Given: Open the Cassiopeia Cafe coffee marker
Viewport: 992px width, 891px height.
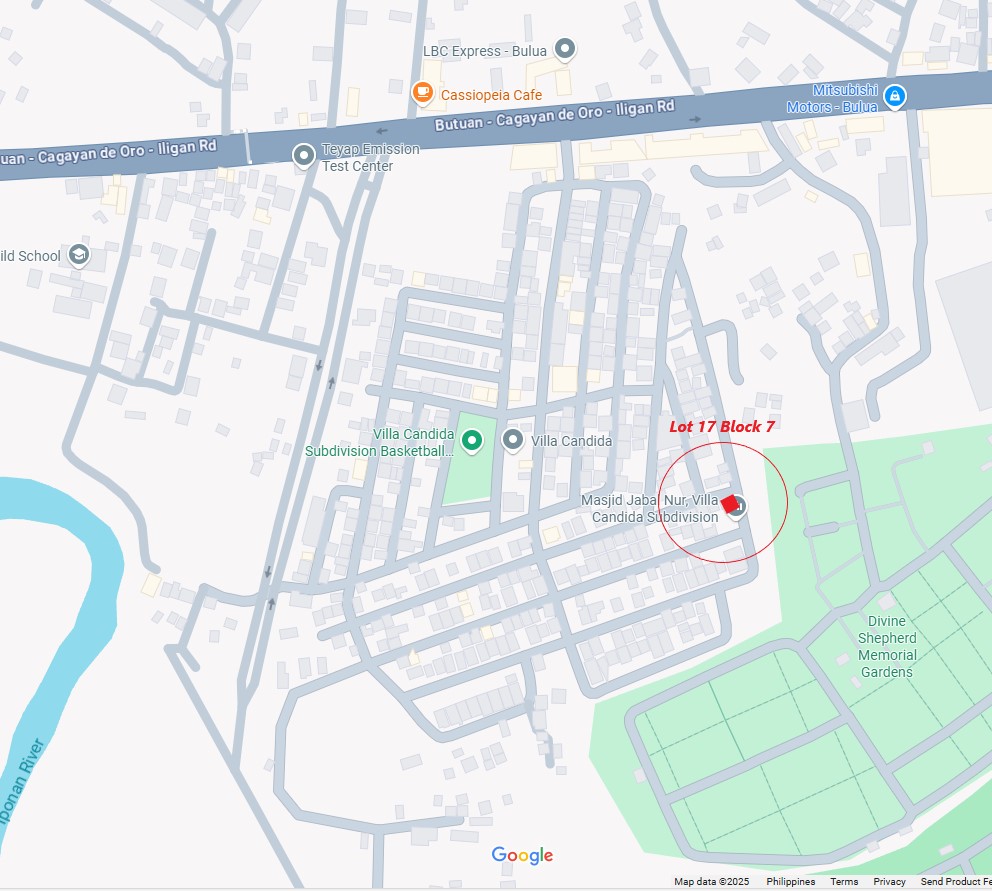Looking at the screenshot, I should pos(423,93).
